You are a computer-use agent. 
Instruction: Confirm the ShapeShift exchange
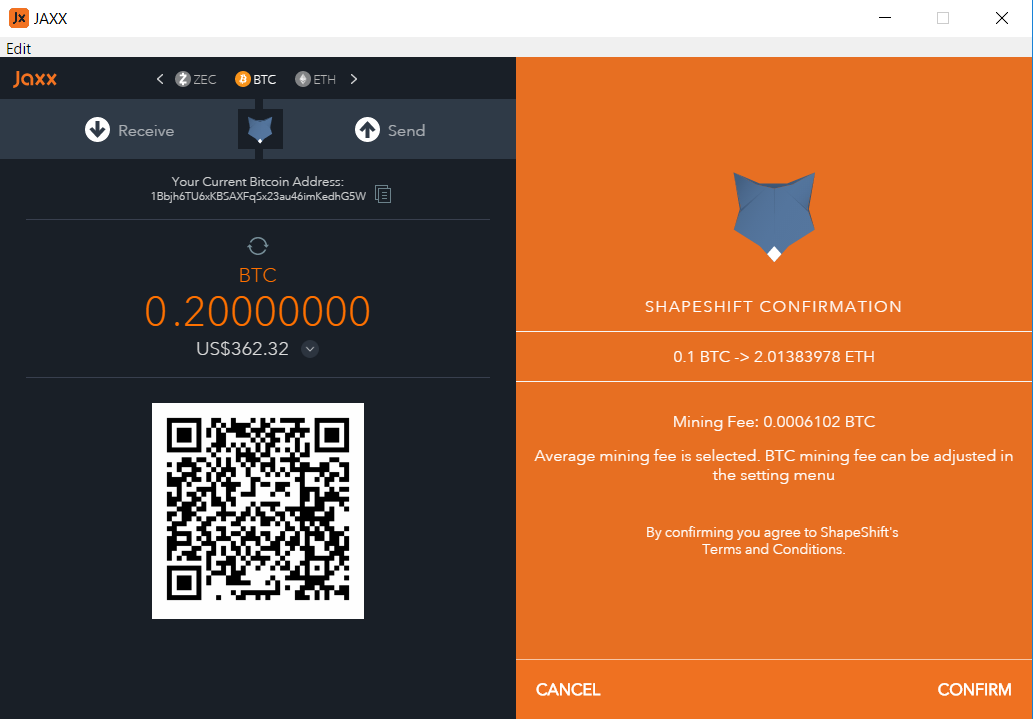[974, 689]
